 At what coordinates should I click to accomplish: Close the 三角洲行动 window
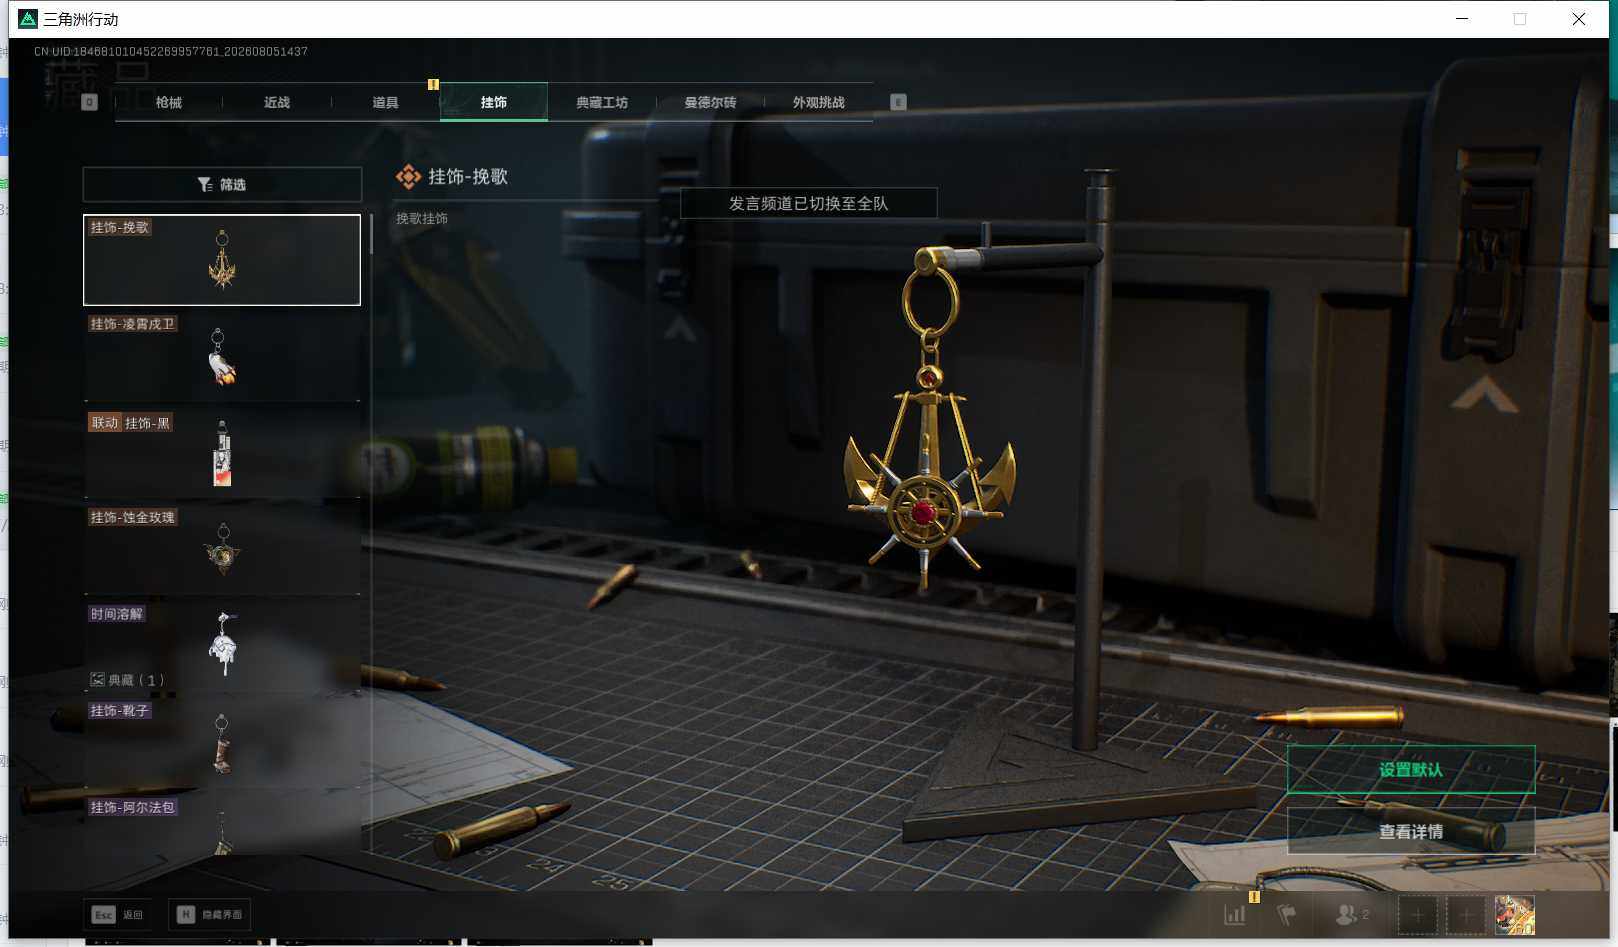coord(1578,19)
